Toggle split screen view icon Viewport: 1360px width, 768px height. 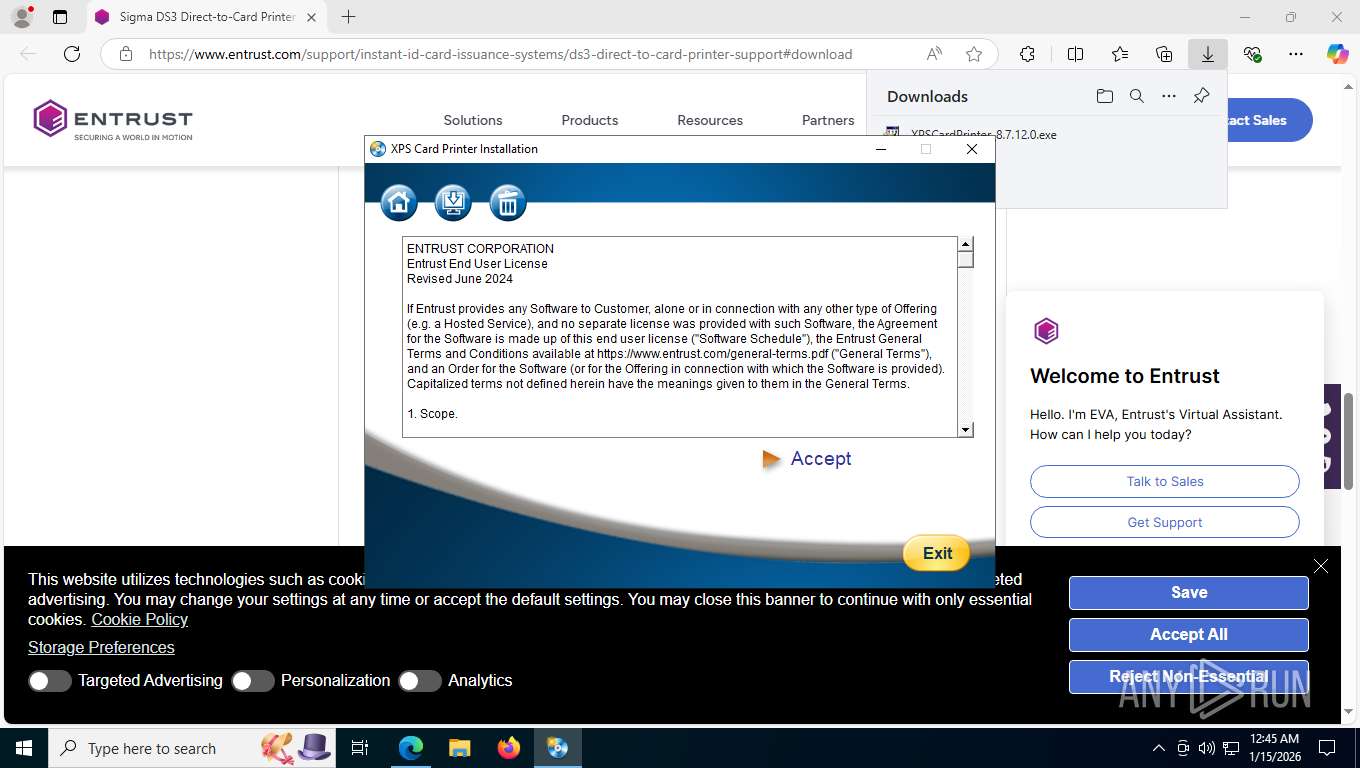[x=1075, y=54]
